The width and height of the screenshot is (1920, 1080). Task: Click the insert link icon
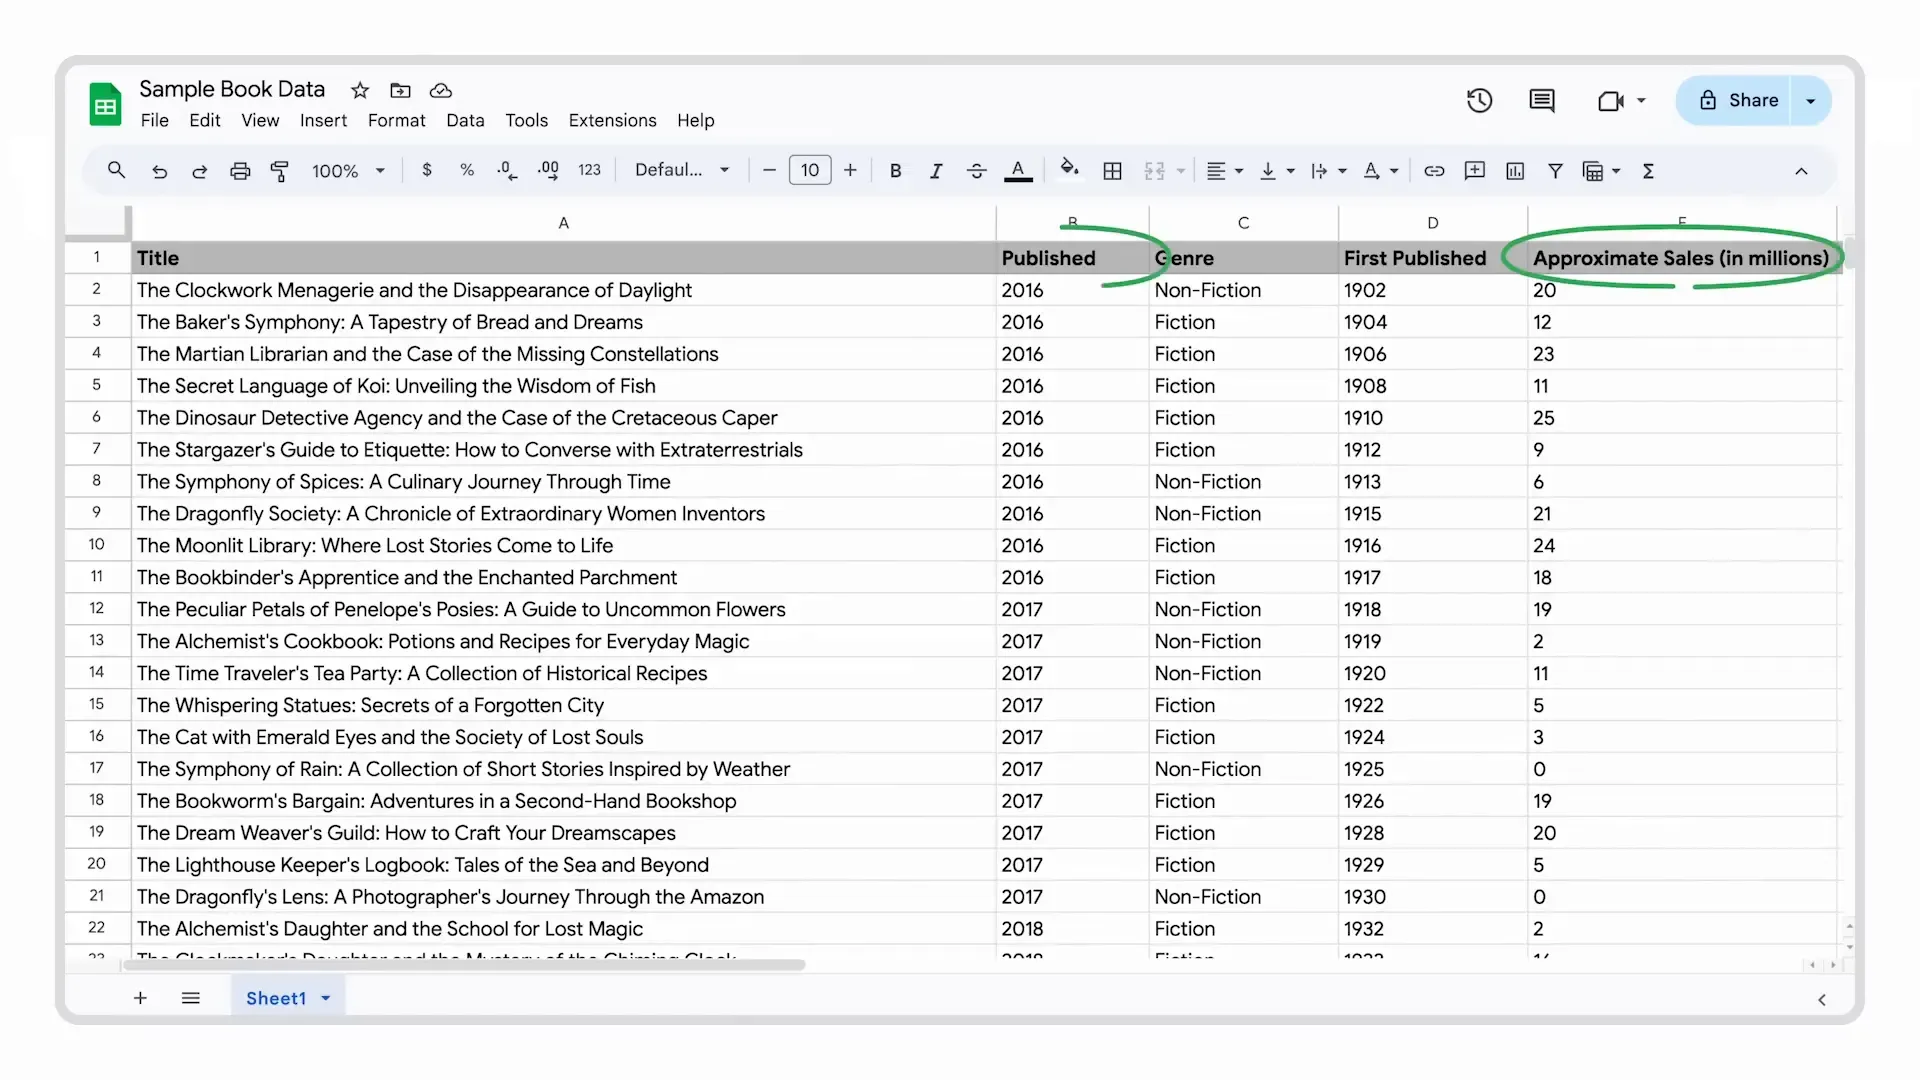(x=1434, y=171)
